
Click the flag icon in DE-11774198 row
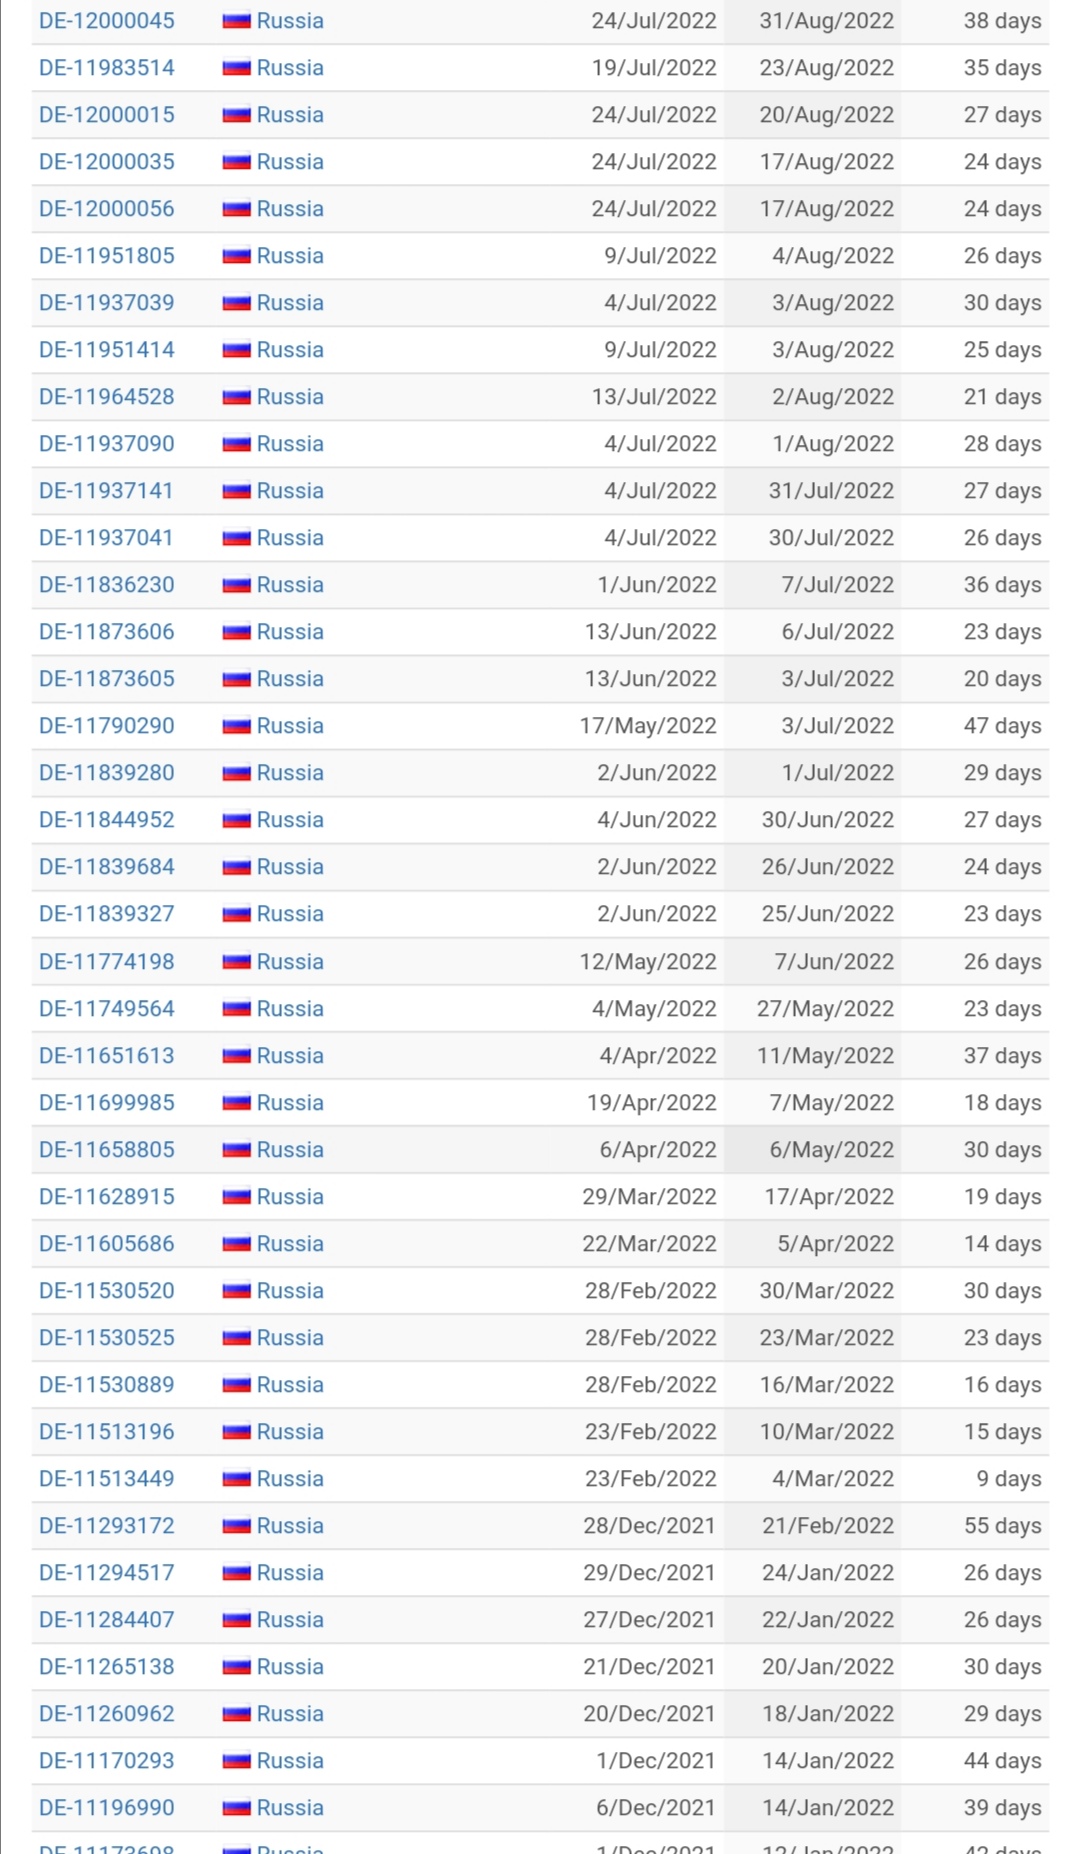point(236,962)
